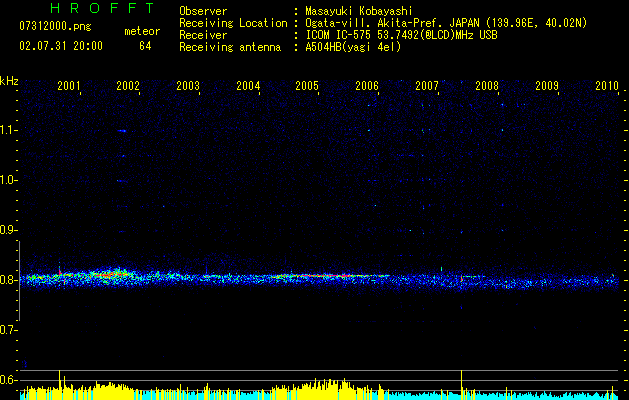Click the kHz axis unit label
Screen dimensions: 629x400
[9, 81]
